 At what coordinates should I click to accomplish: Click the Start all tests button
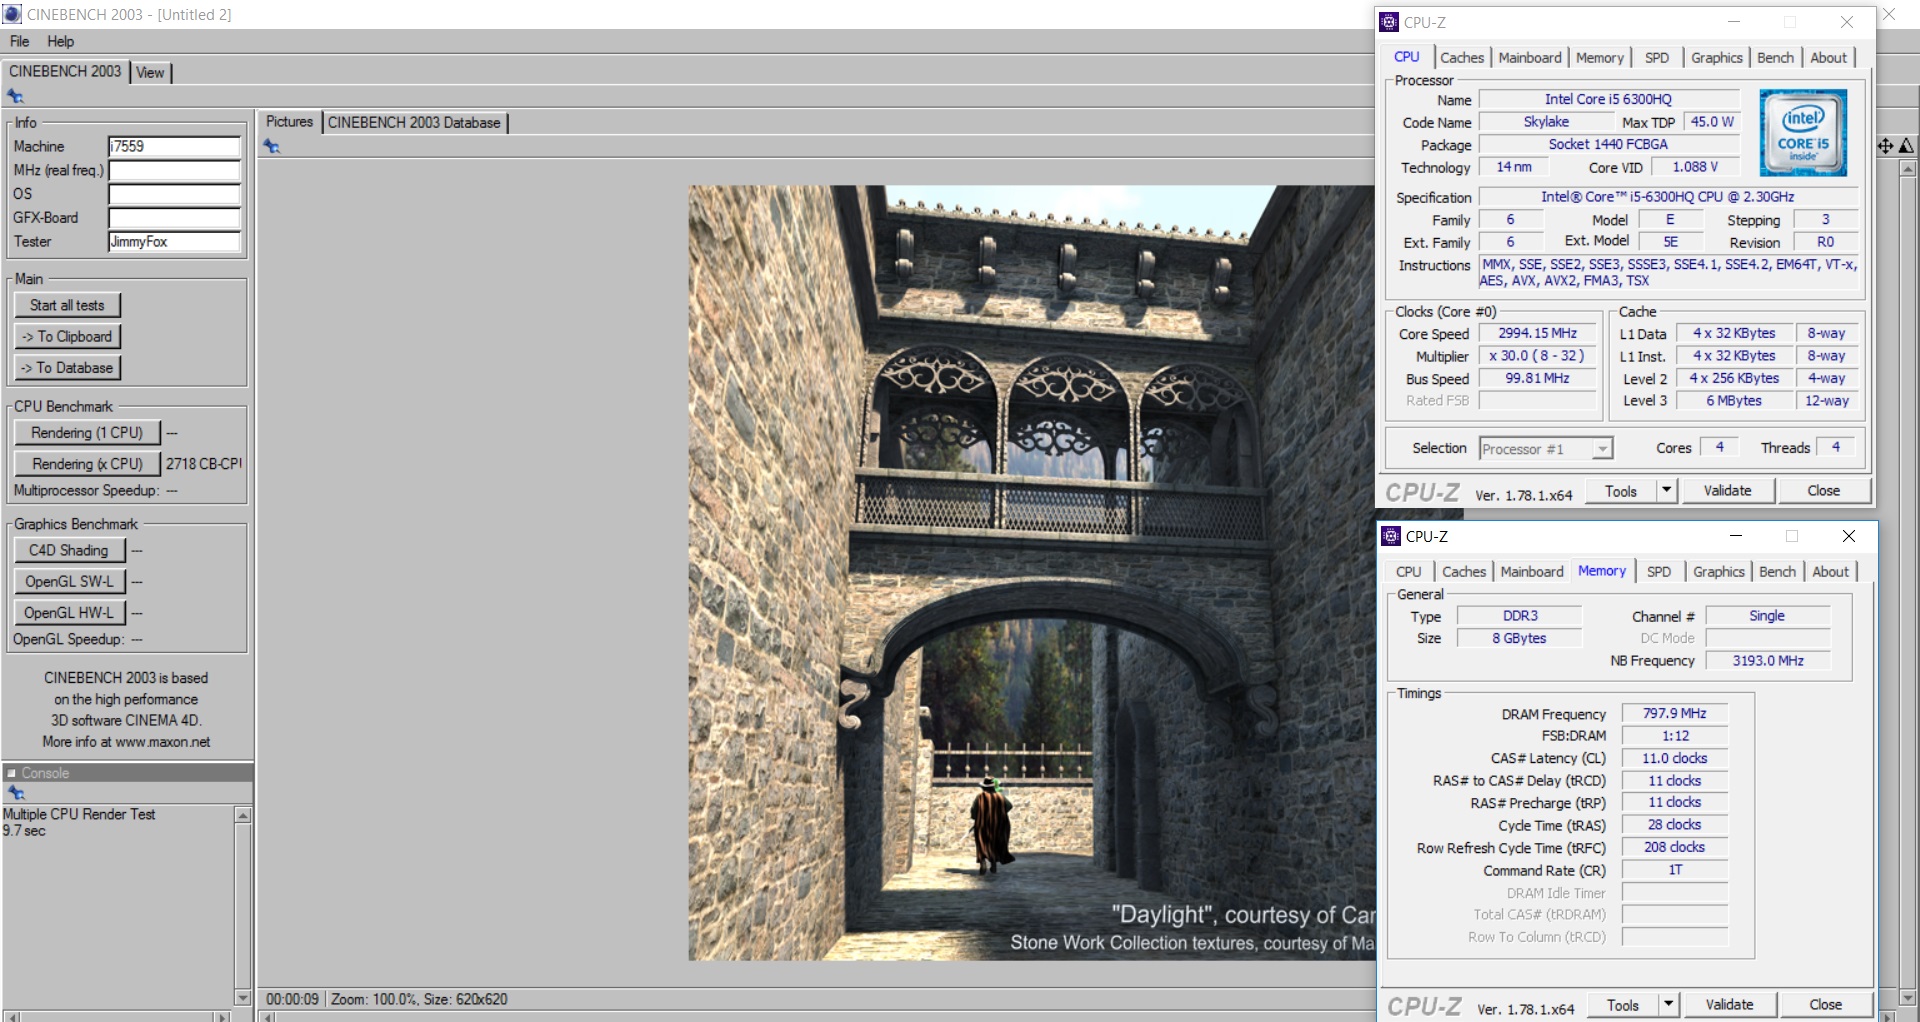(x=67, y=305)
